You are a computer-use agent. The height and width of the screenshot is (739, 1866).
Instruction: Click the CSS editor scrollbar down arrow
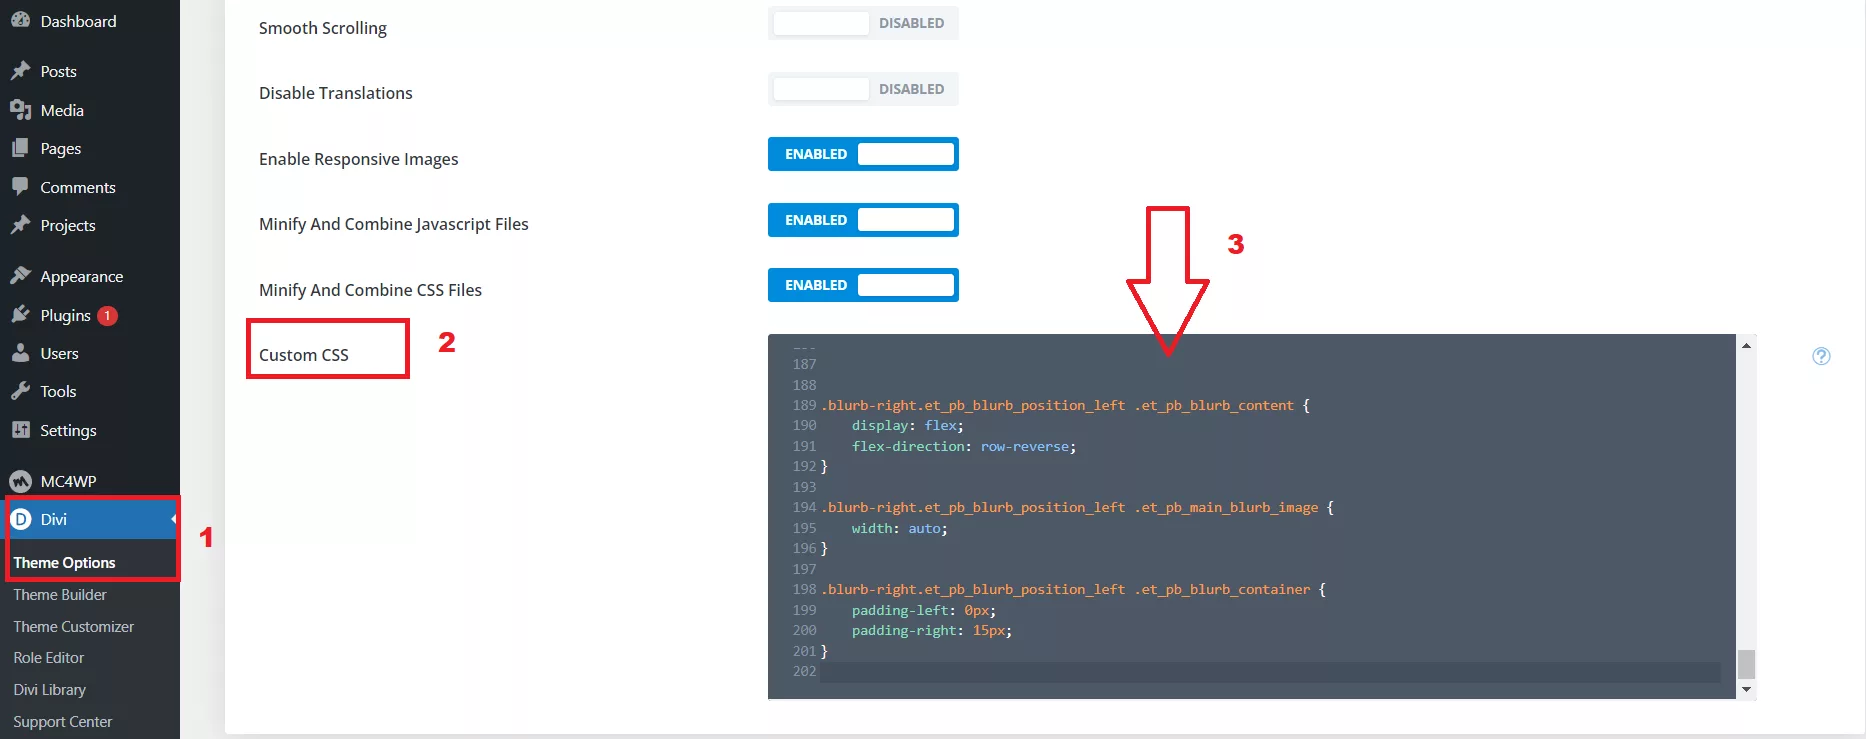[1746, 689]
